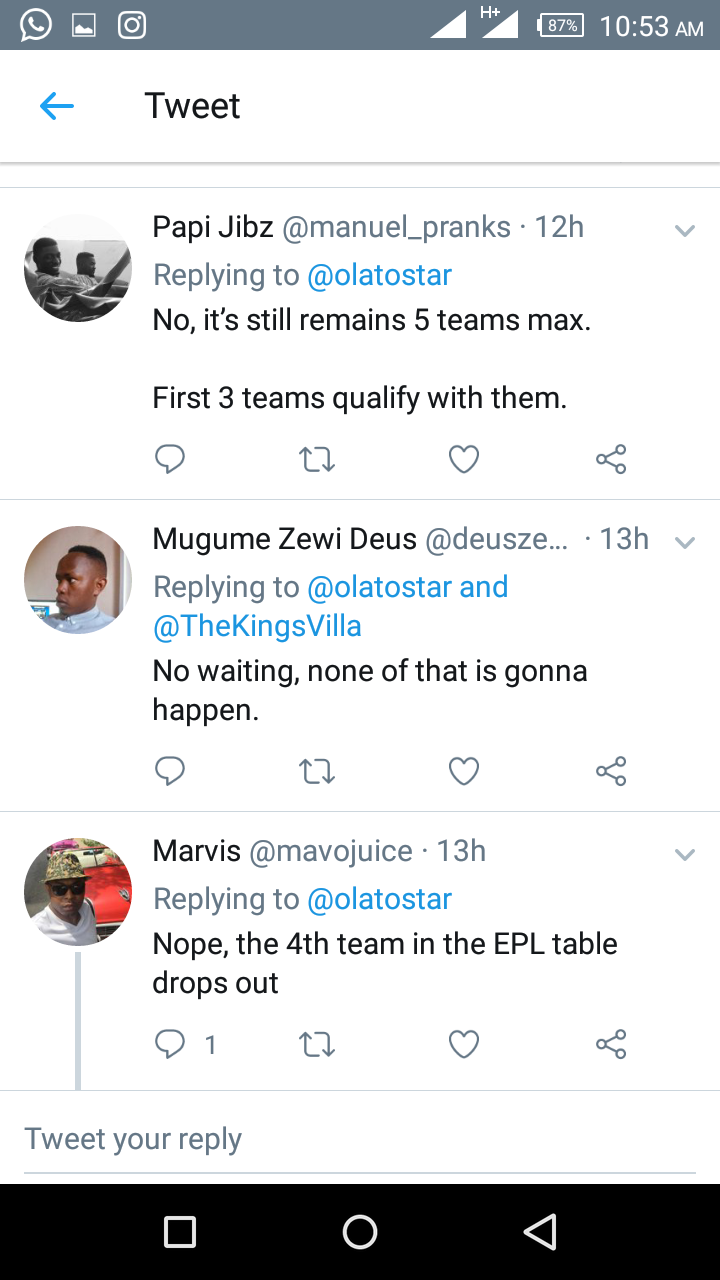The height and width of the screenshot is (1280, 720).
Task: Open options chevron on Marvis's tweet
Action: click(x=684, y=855)
